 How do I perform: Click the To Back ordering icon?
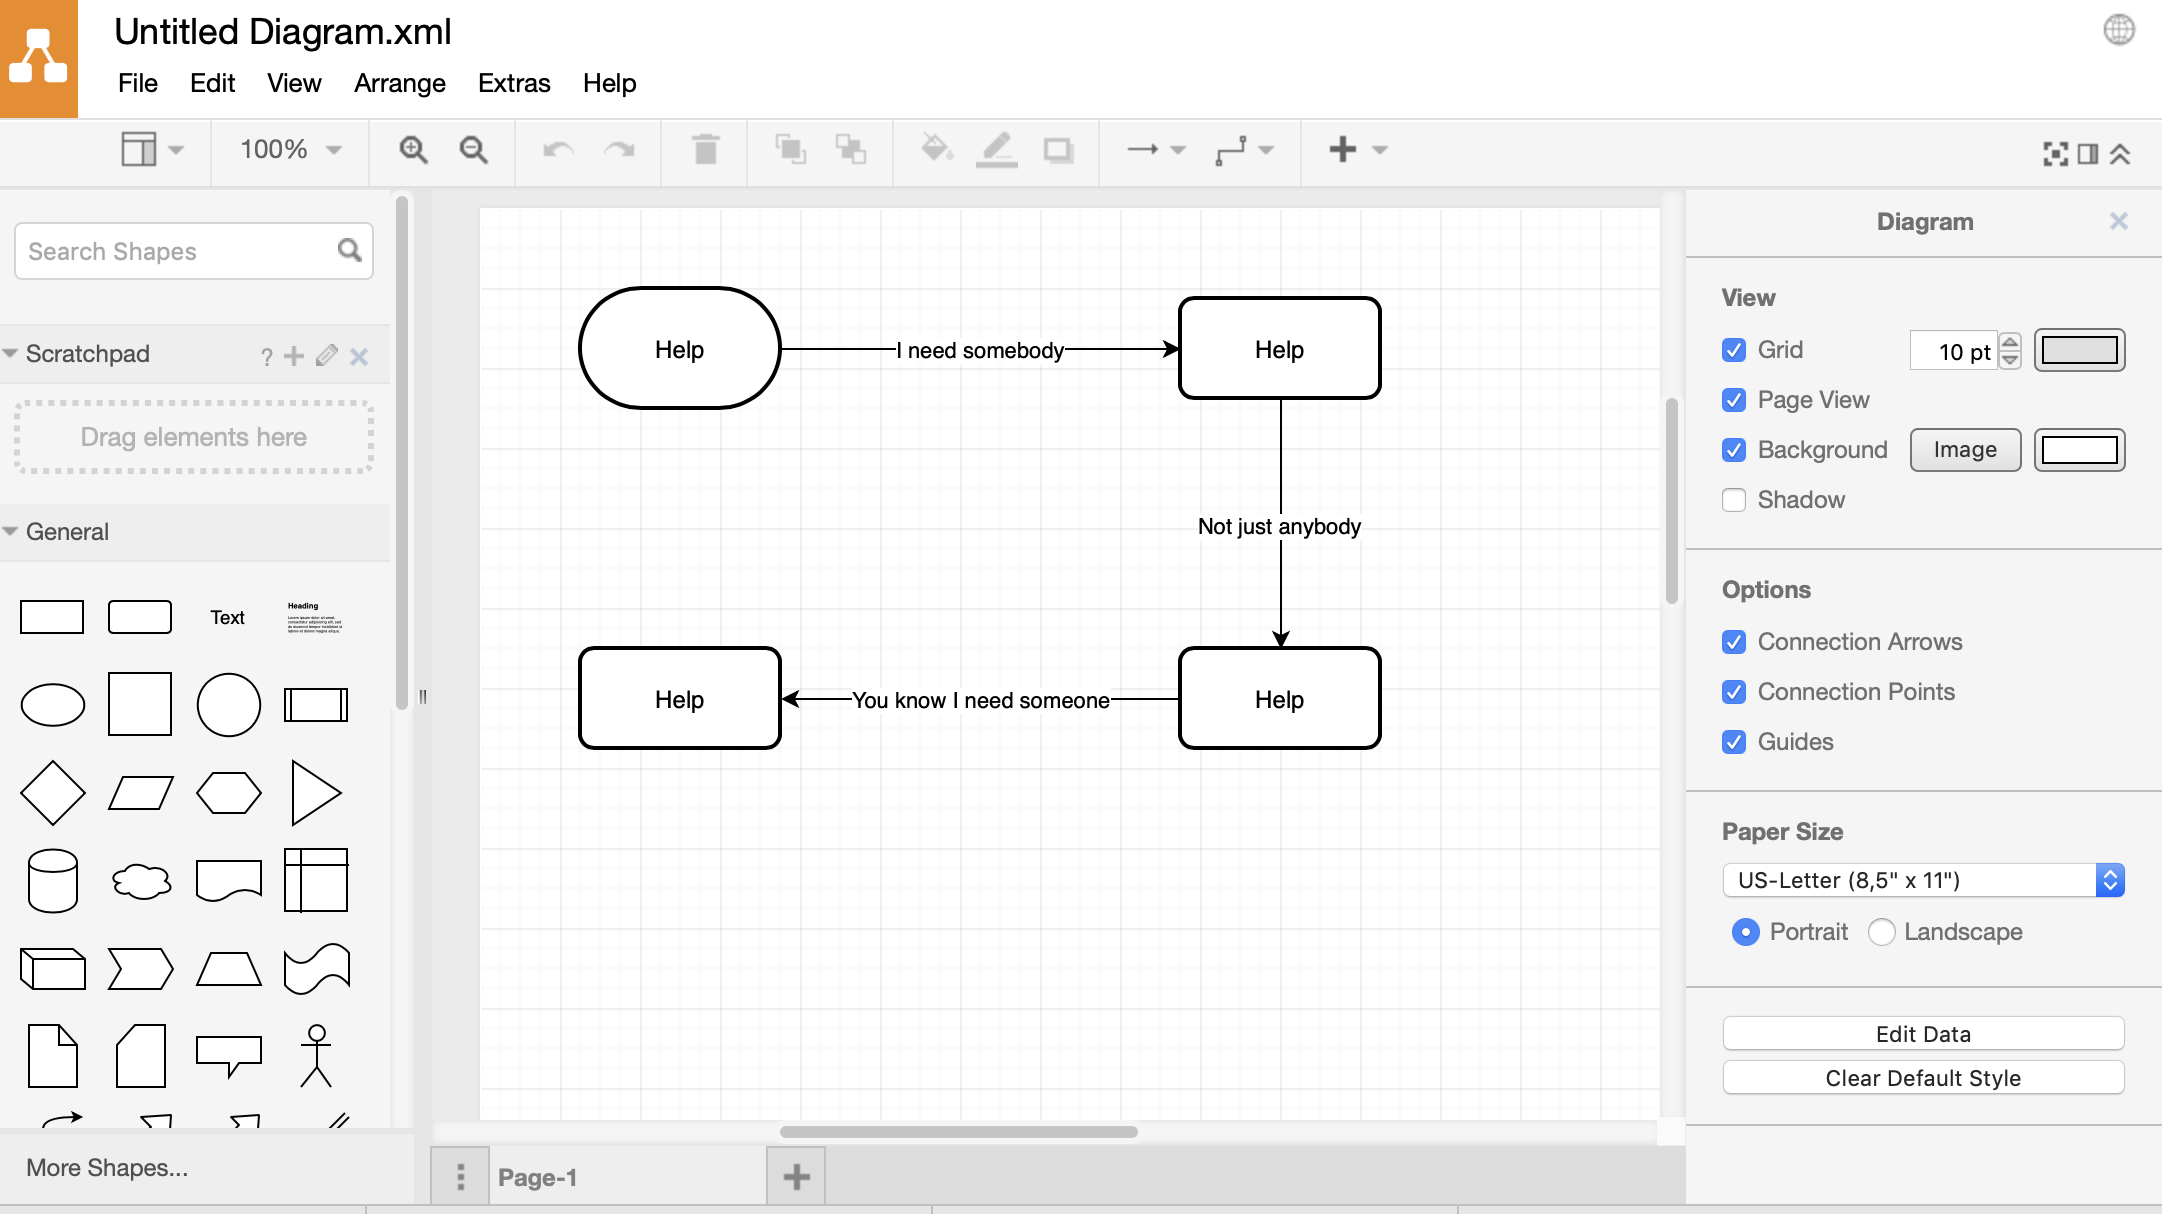[851, 148]
